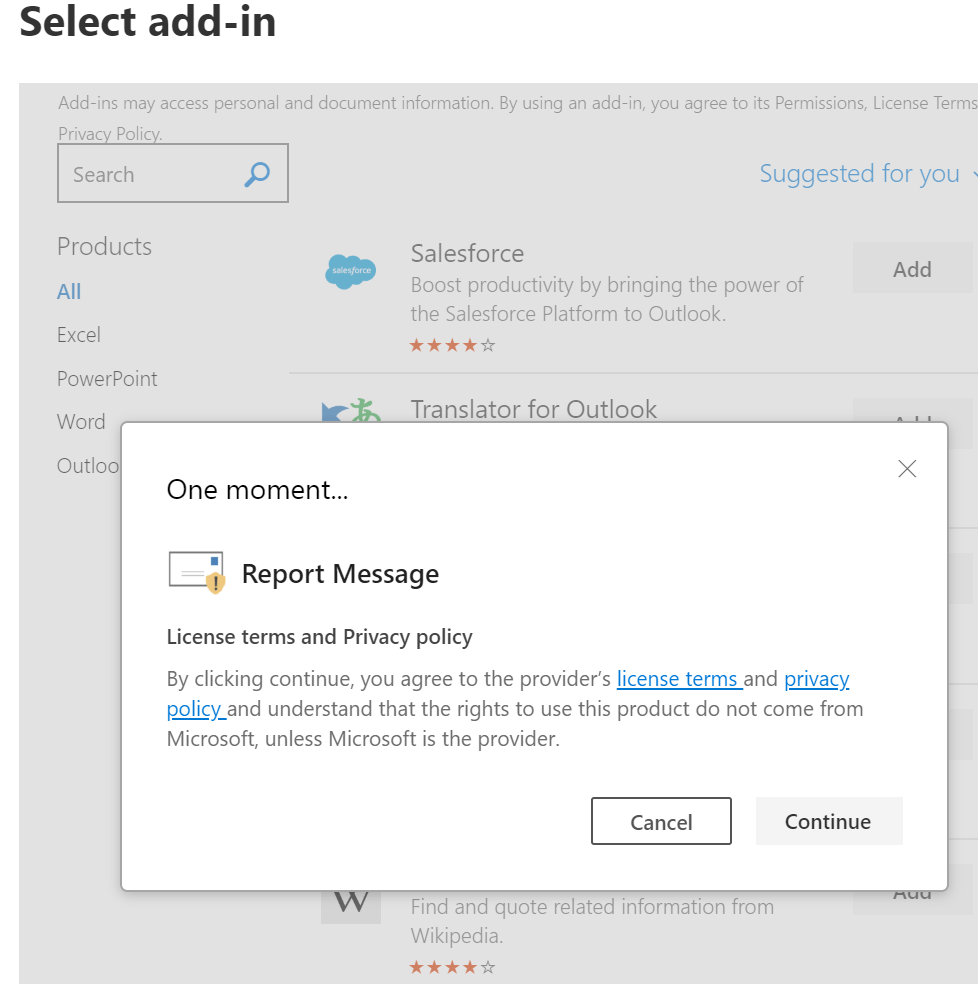Click the Salesforce star rating
This screenshot has width=978, height=984.
pos(452,345)
